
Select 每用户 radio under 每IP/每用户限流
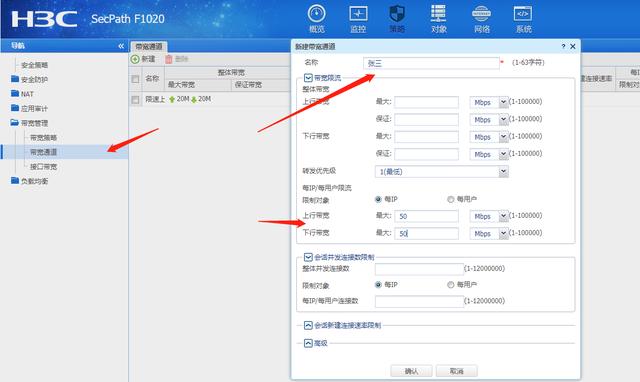click(451, 199)
